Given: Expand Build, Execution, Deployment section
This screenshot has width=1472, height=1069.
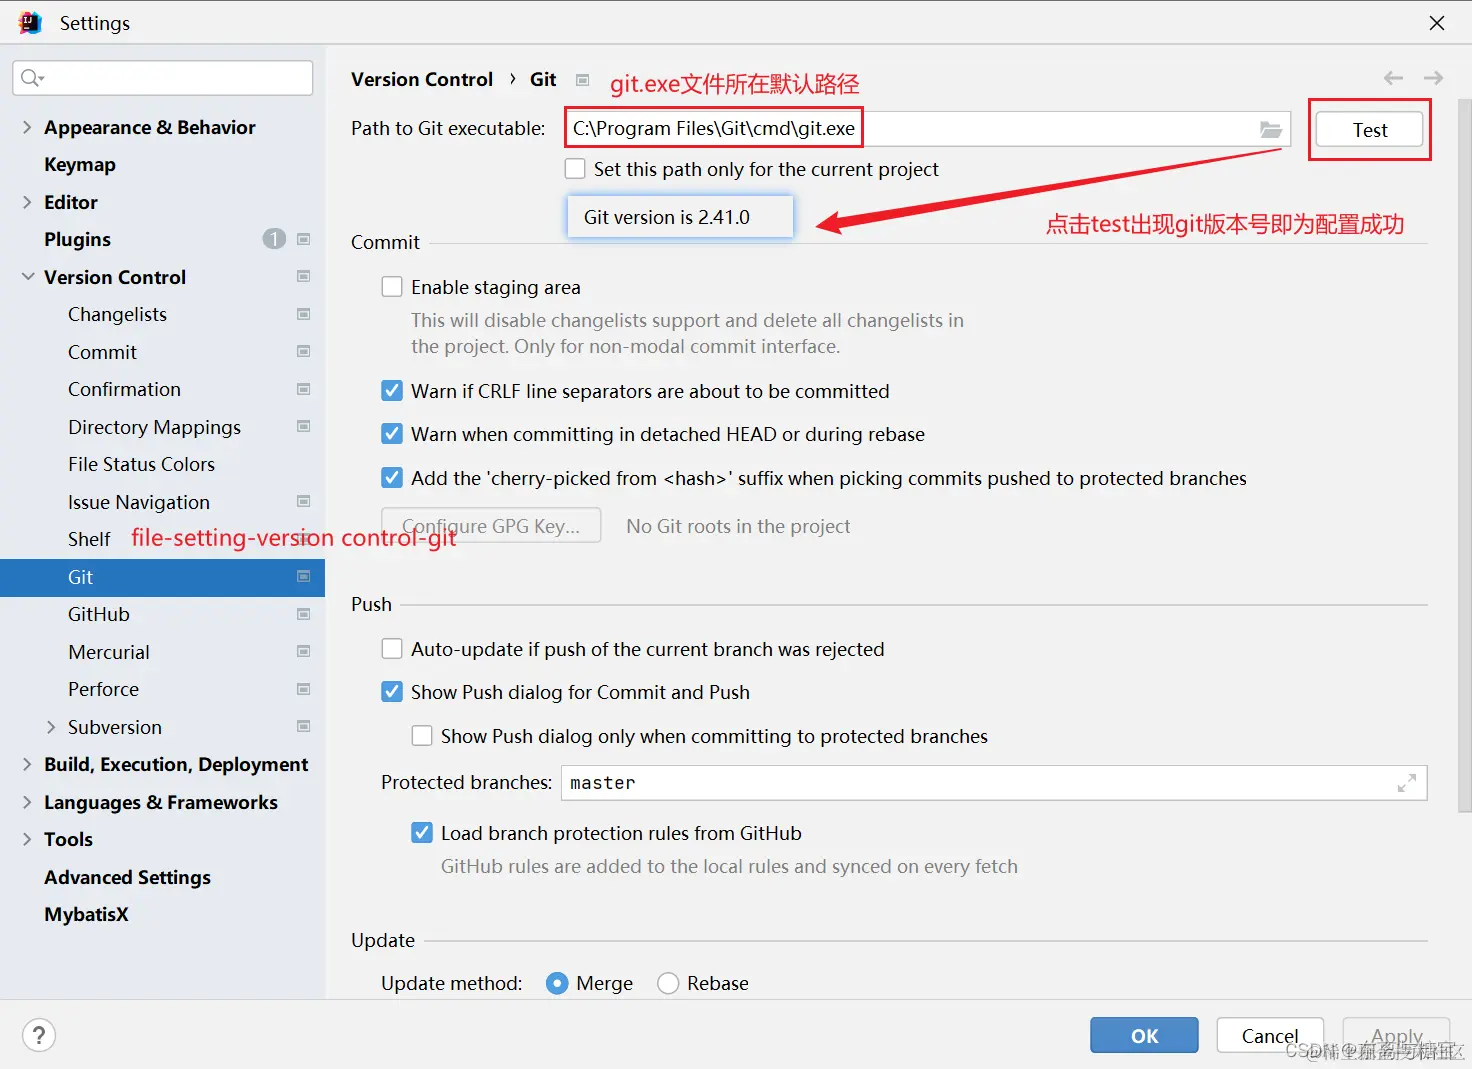Looking at the screenshot, I should point(27,764).
